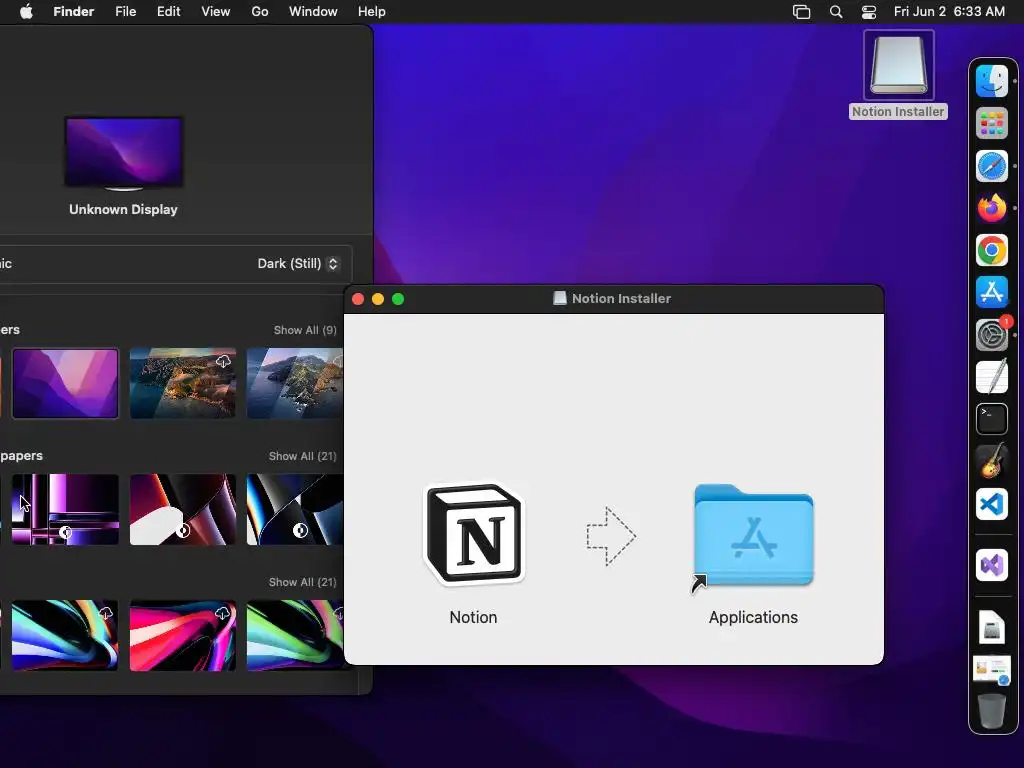Select the green and purple swirl wallpaper
The image size is (1024, 768).
[295, 635]
